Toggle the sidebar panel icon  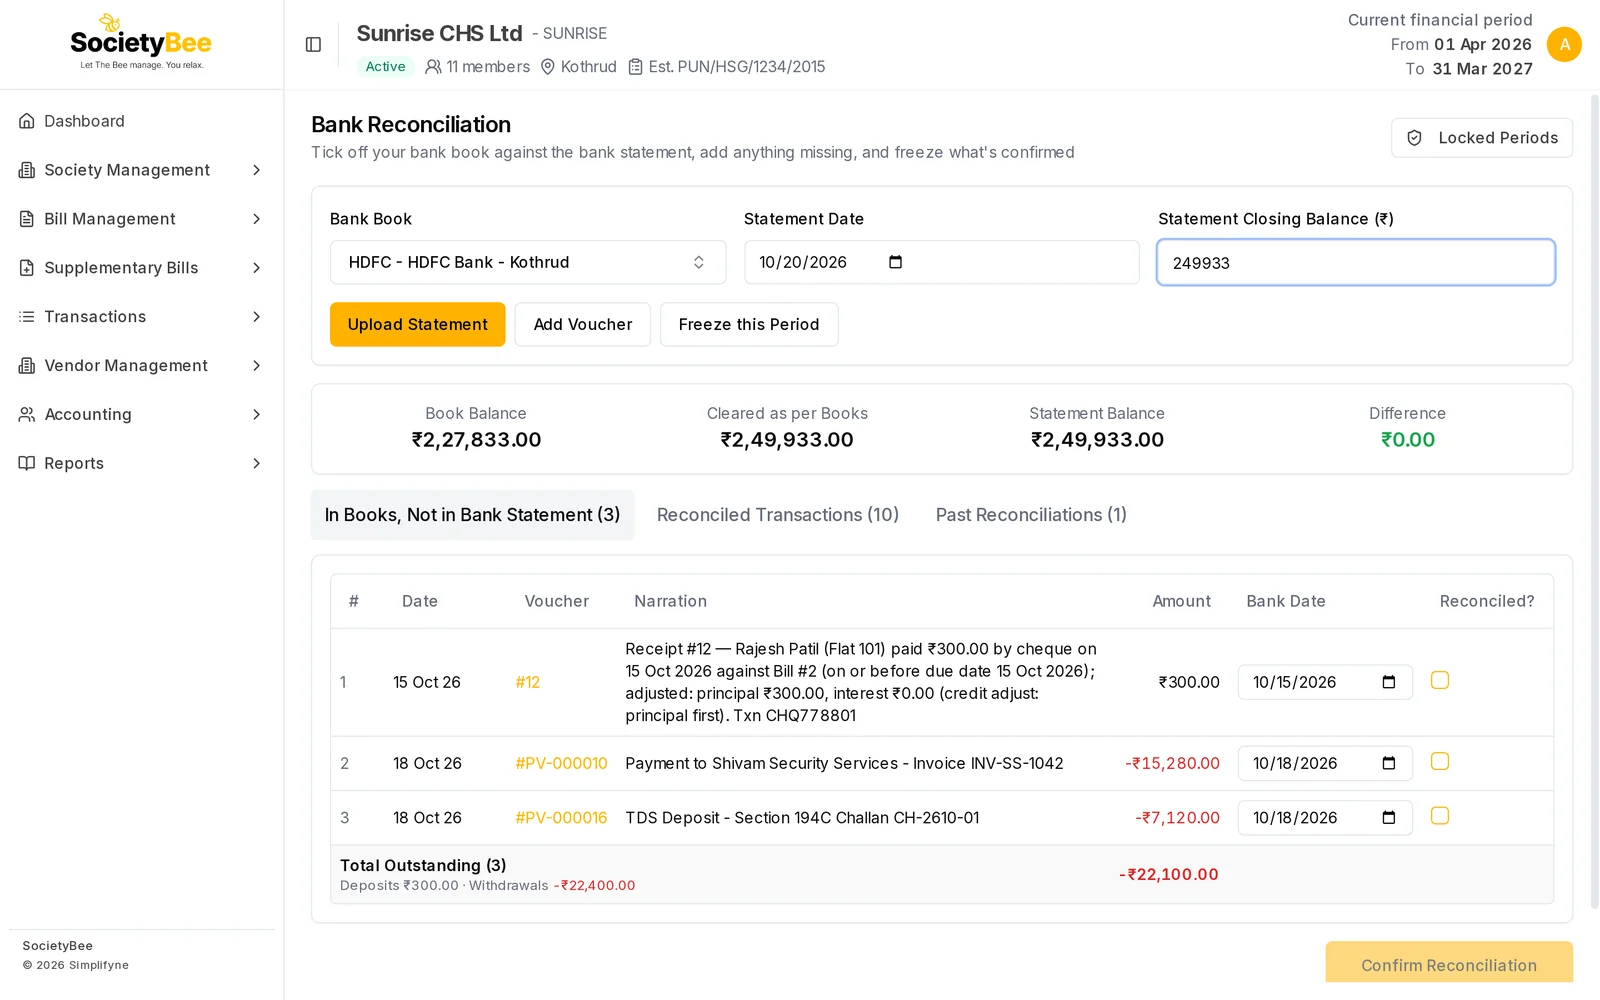click(313, 45)
